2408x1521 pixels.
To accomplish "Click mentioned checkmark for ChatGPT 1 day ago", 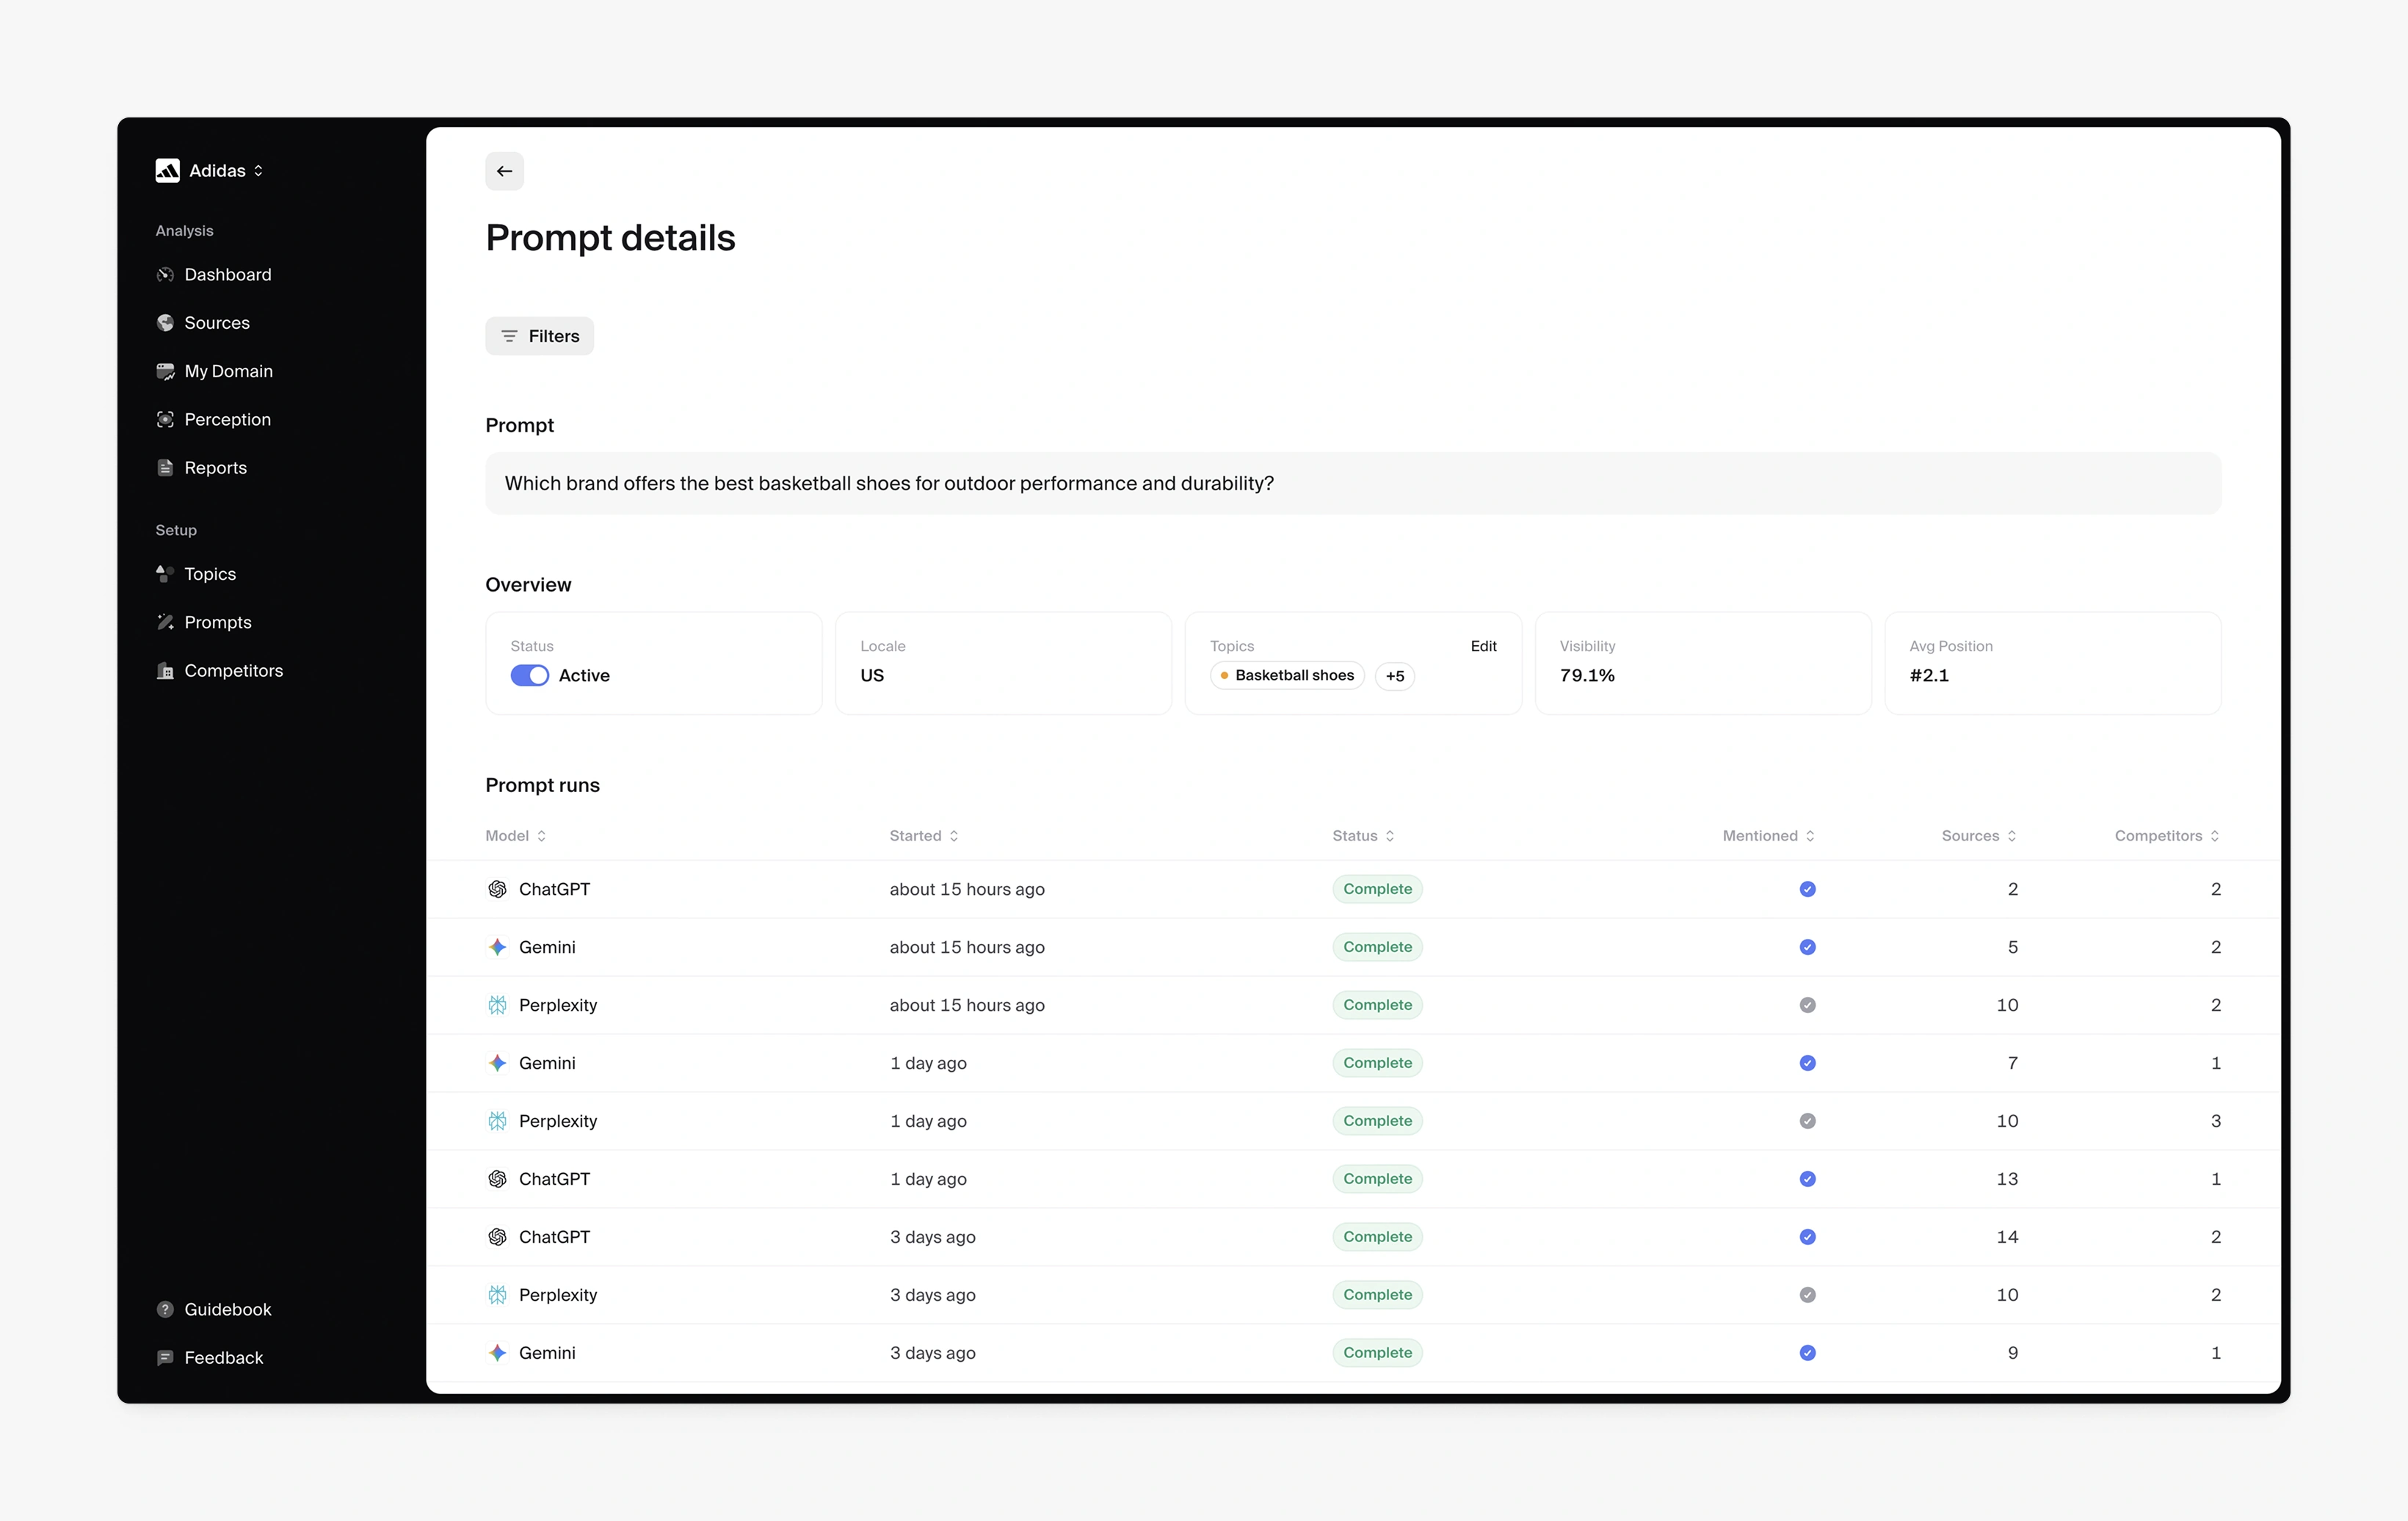I will tap(1807, 1179).
